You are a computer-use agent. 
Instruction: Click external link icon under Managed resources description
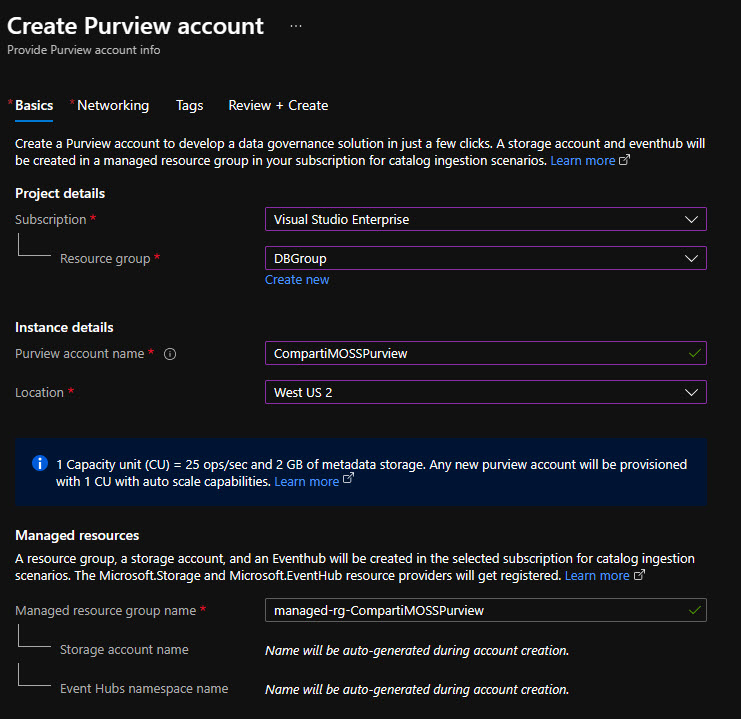click(639, 575)
